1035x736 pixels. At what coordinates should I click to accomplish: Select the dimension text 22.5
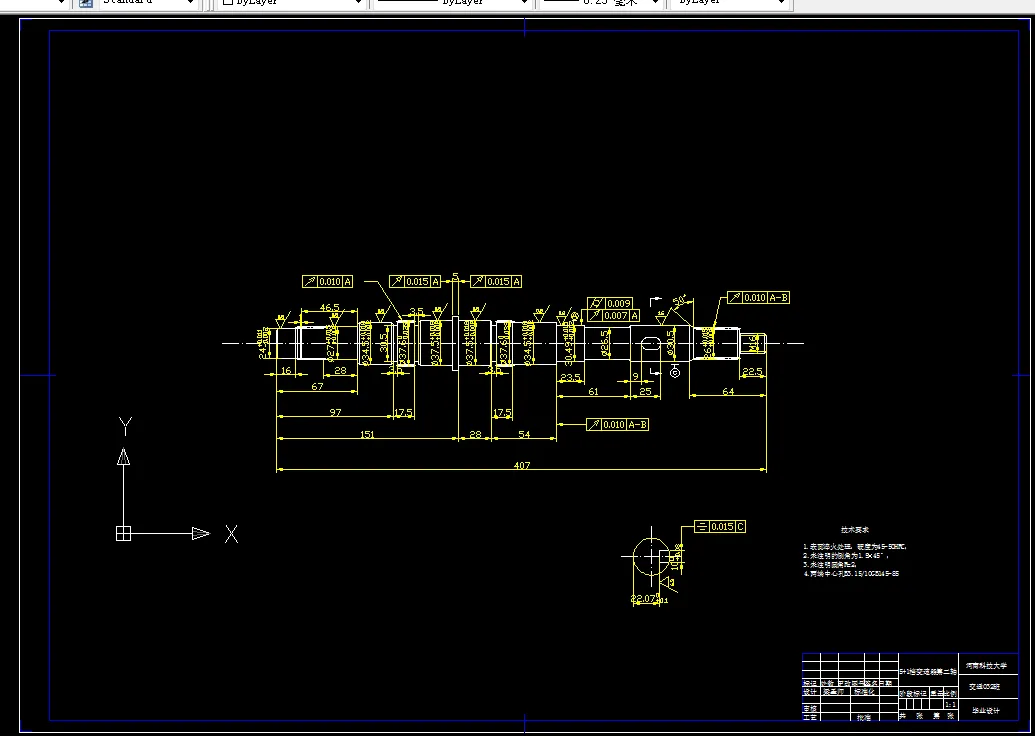pos(752,372)
